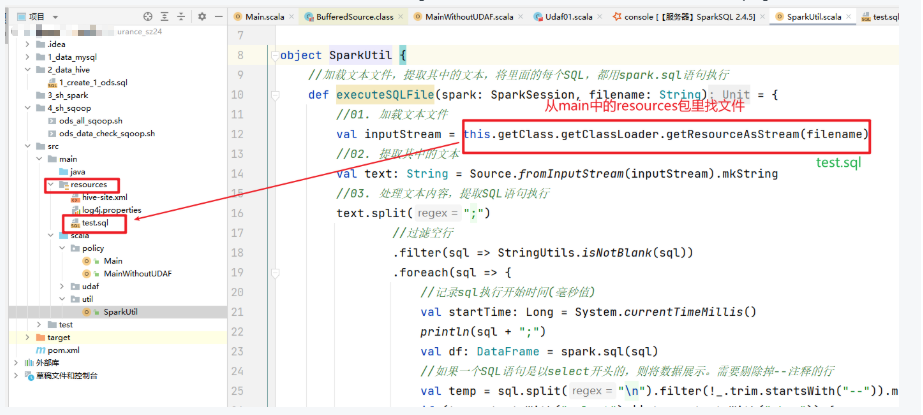Click the java folder icon
This screenshot has height=415, width=923.
click(x=64, y=172)
